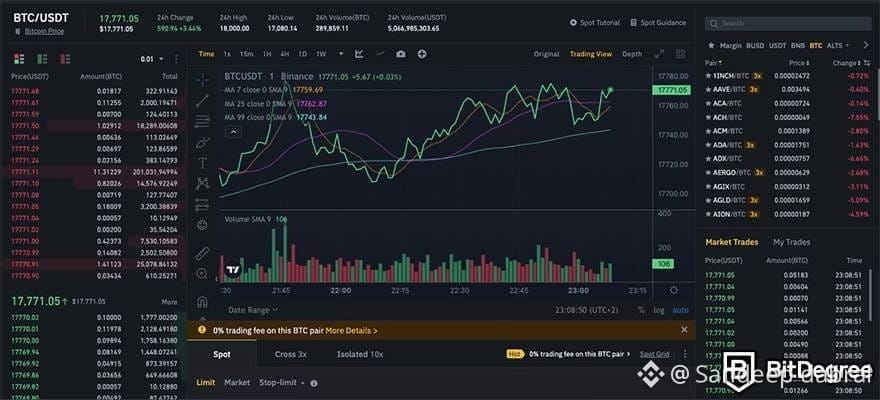The width and height of the screenshot is (880, 400).
Task: Open the Stop-limit order type dropdown
Action: click(x=281, y=383)
